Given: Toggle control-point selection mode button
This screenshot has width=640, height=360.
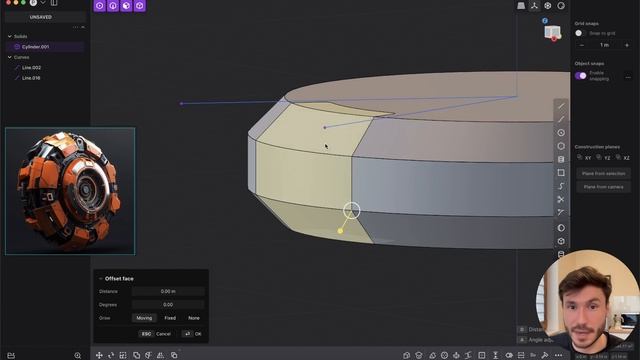Looking at the screenshot, I should [100, 6].
